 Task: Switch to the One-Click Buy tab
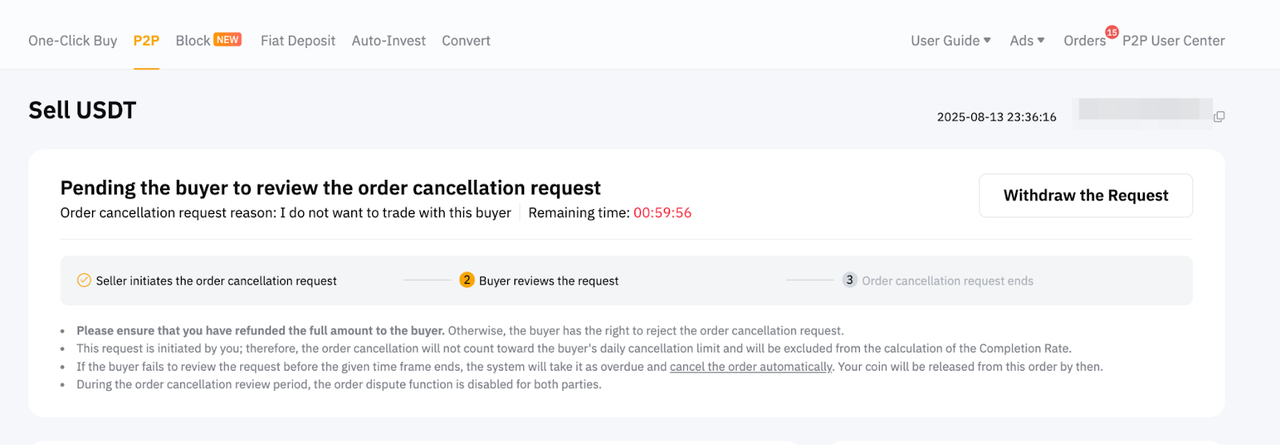pyautogui.click(x=73, y=41)
